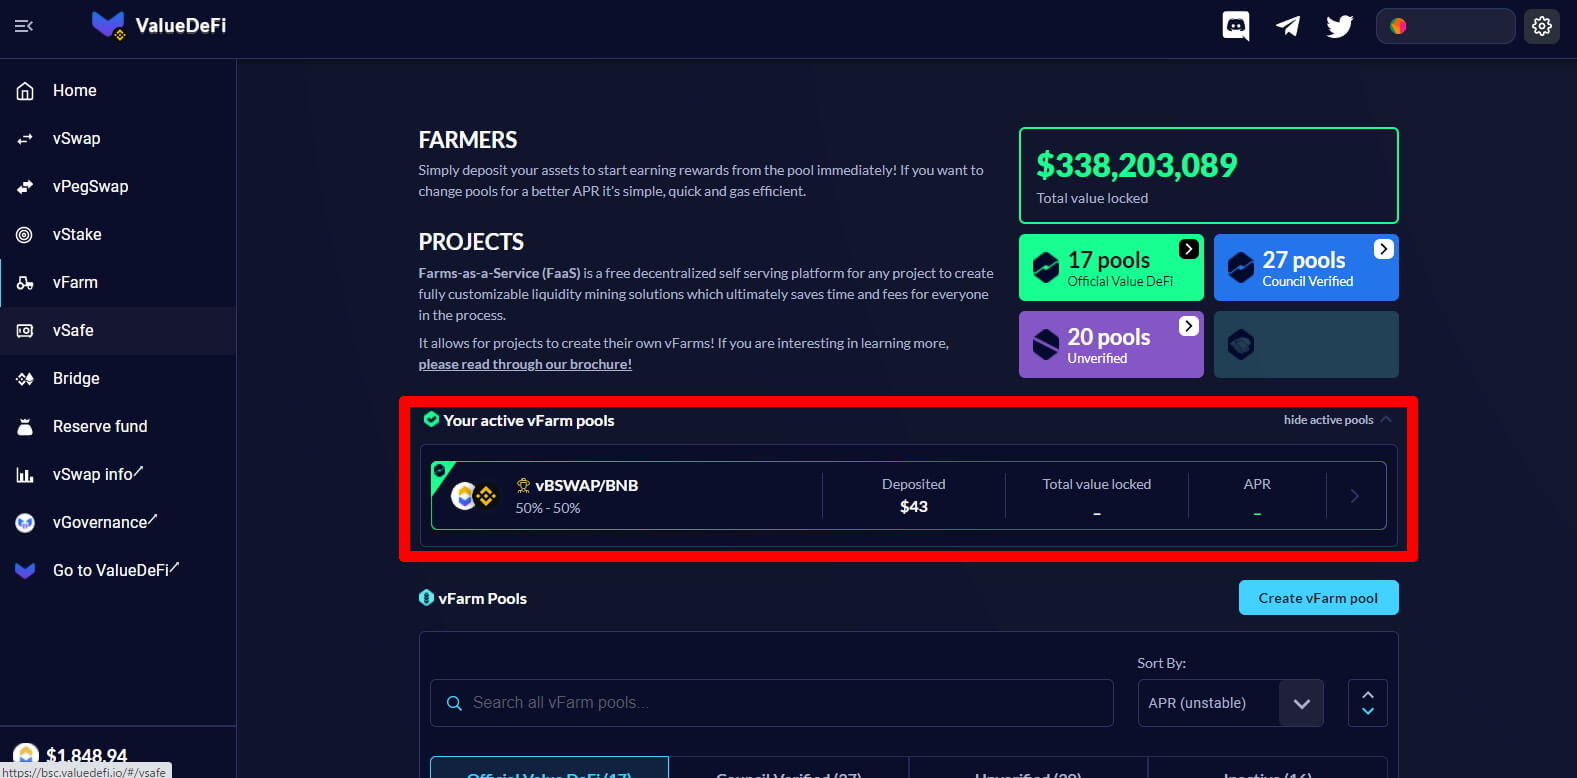Open the Discord community icon
1577x778 pixels.
point(1236,26)
